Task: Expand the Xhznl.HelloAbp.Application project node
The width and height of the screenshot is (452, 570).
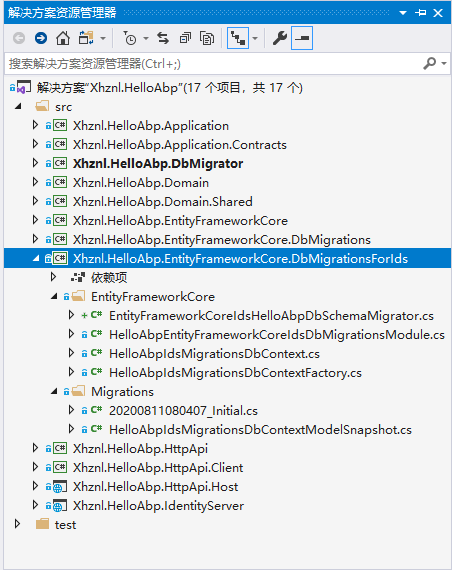Action: coord(35,125)
